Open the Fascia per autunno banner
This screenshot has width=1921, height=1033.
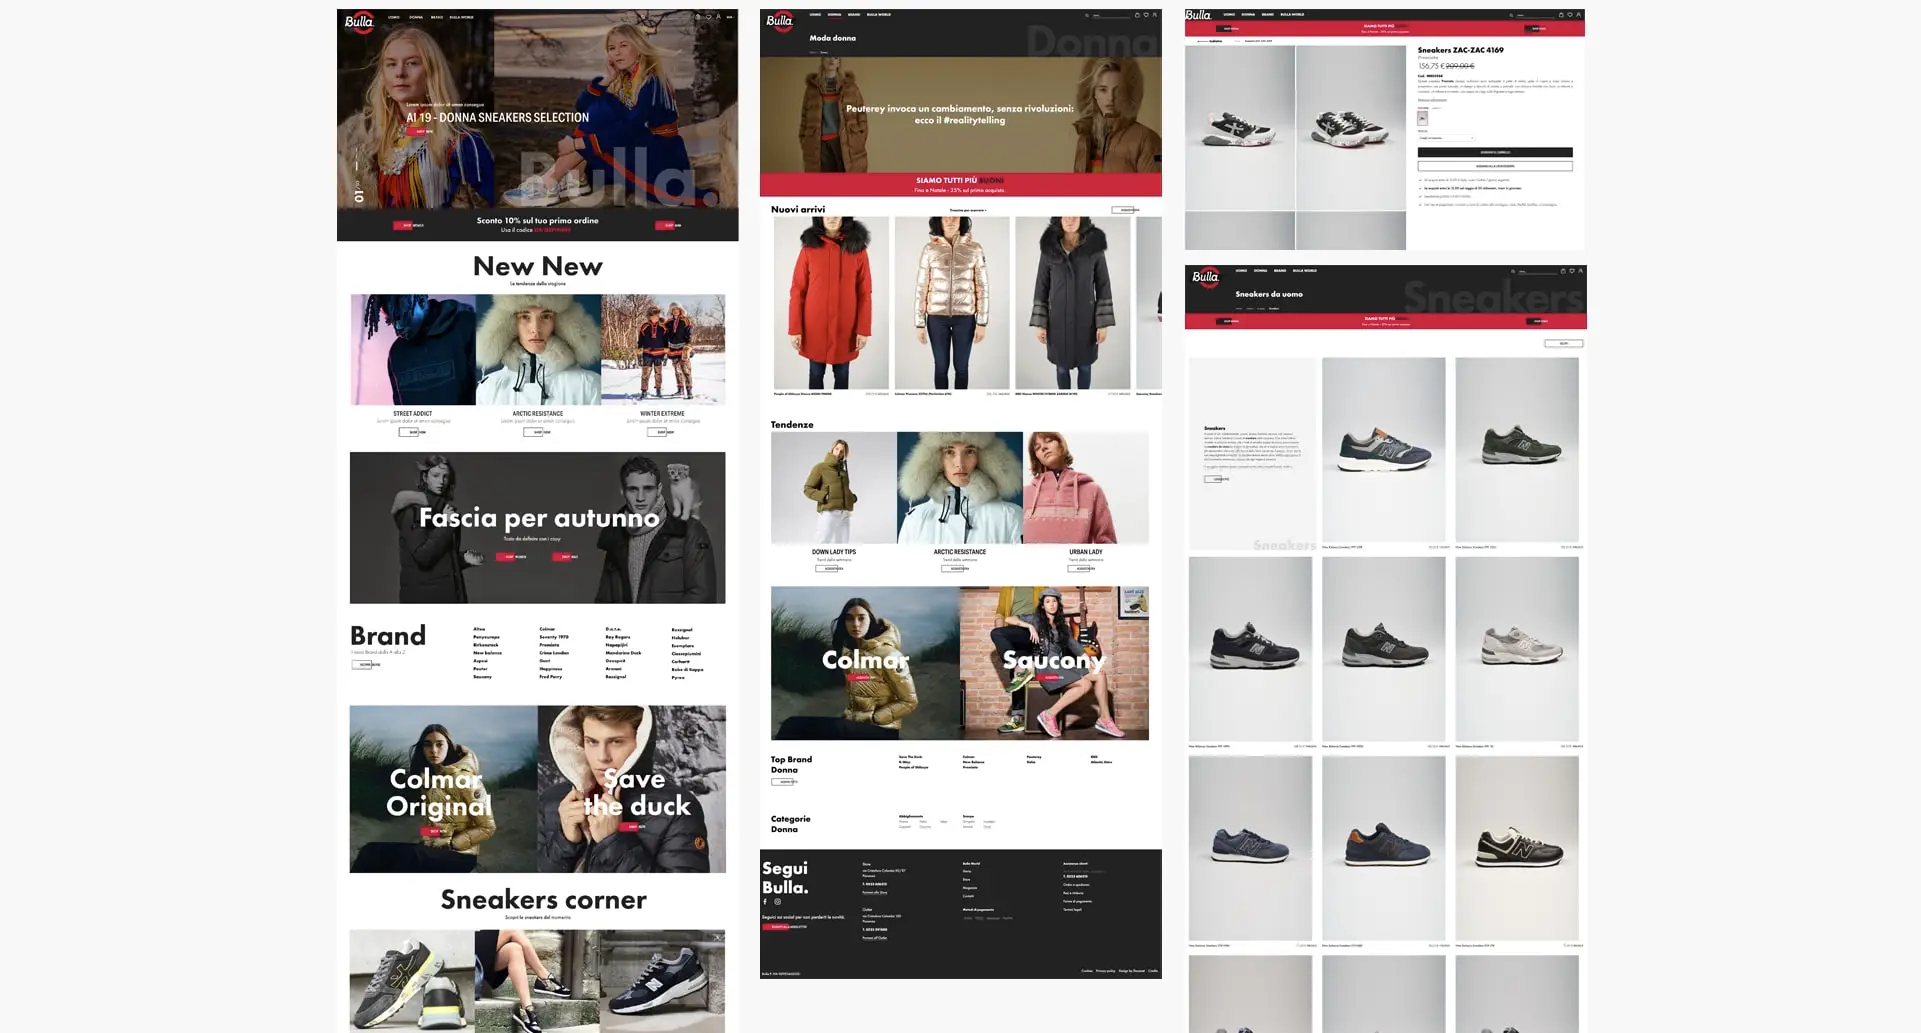tap(538, 527)
